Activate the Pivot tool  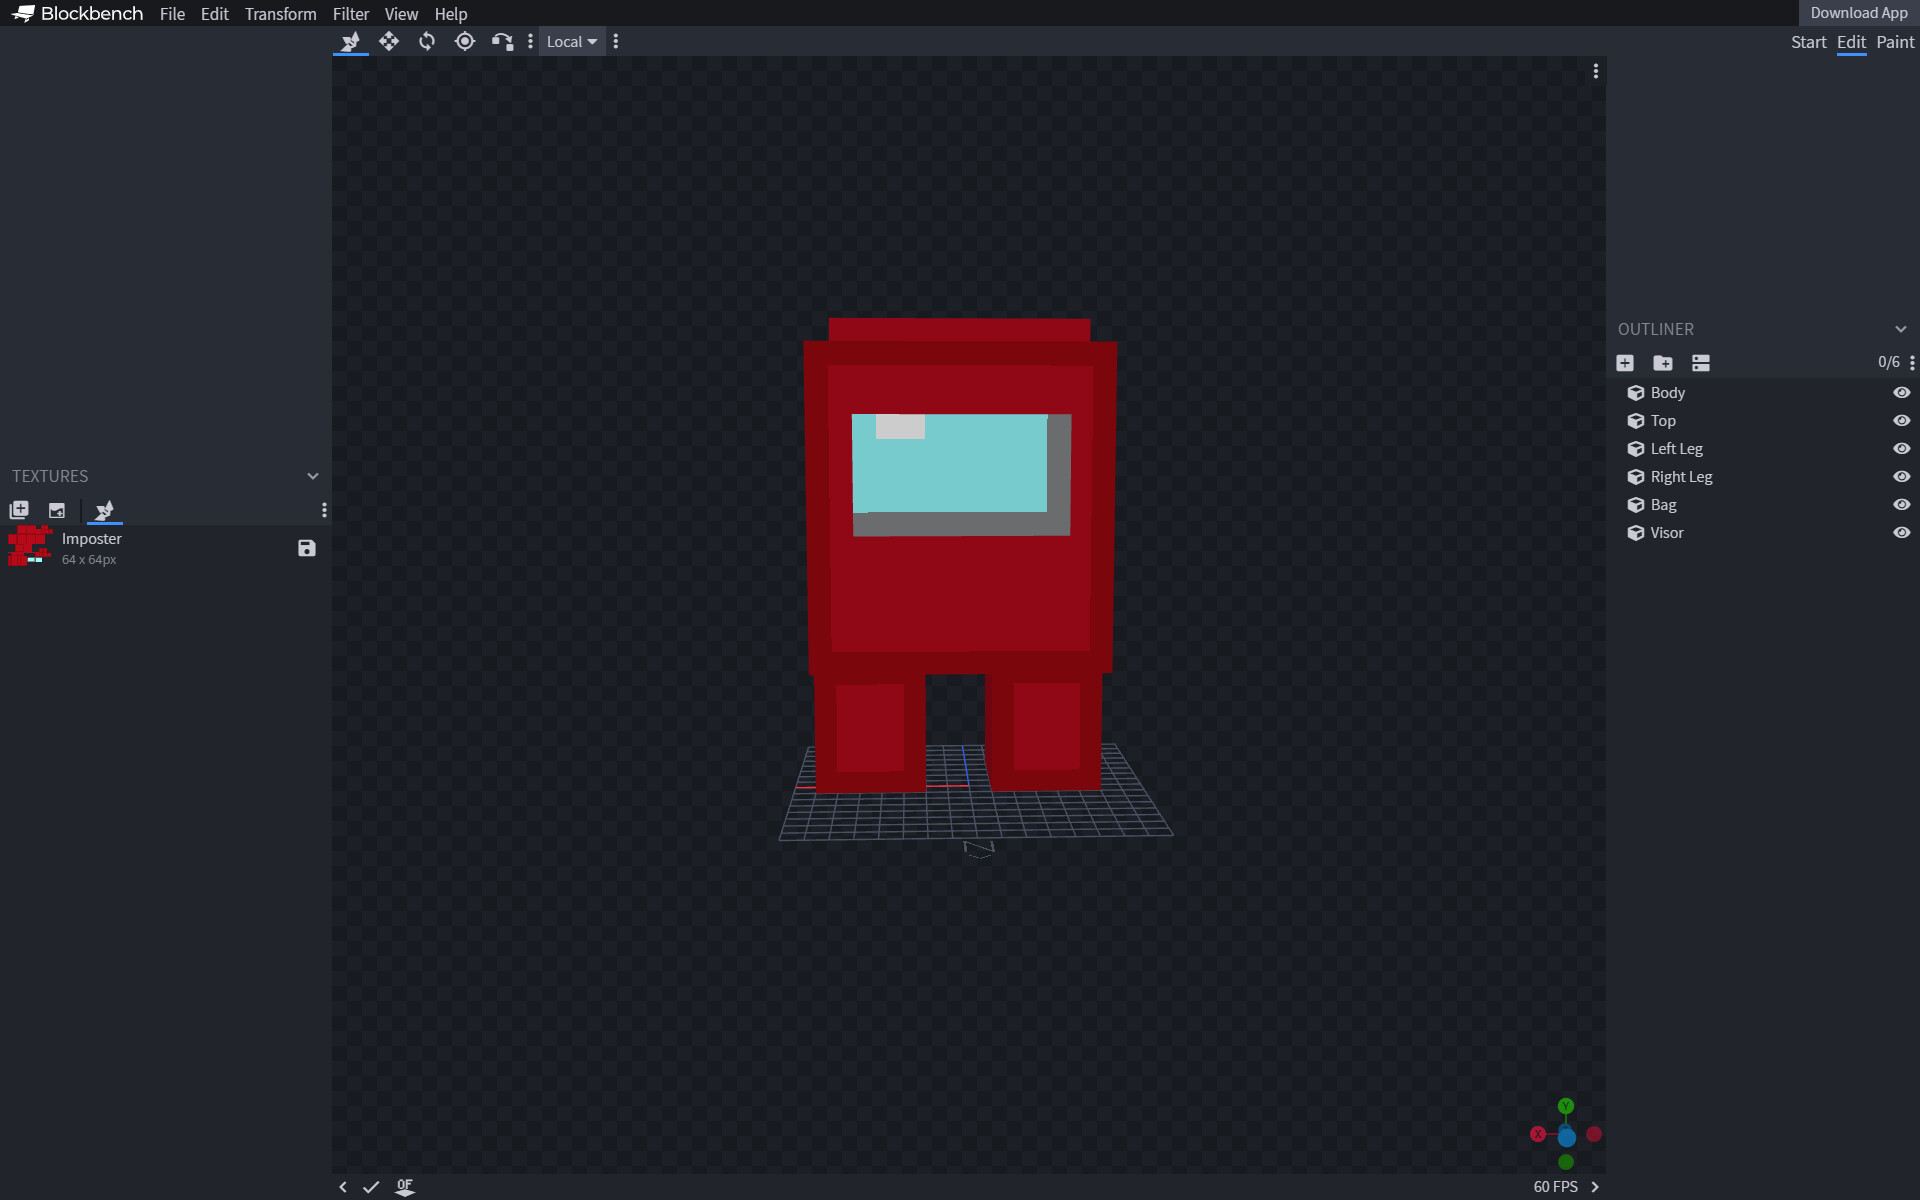(464, 41)
